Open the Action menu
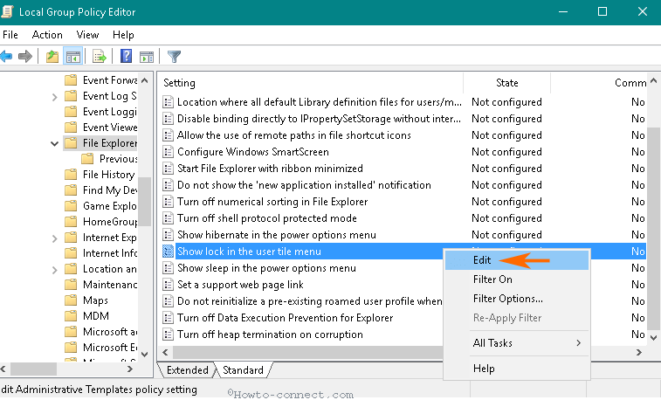661x400 pixels. pyautogui.click(x=47, y=35)
